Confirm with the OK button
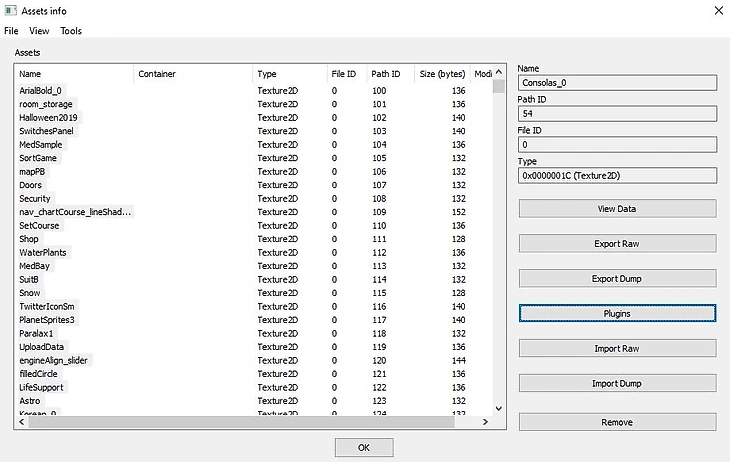Screen dimensions: 730x462 pyautogui.click(x=364, y=448)
